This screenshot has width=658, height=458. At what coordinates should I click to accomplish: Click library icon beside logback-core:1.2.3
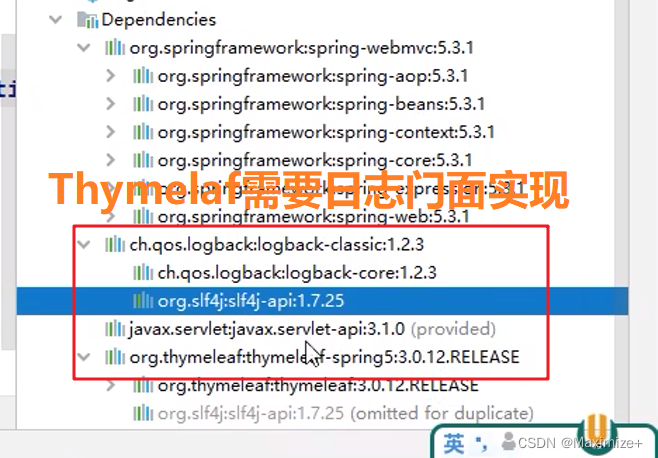point(143,273)
